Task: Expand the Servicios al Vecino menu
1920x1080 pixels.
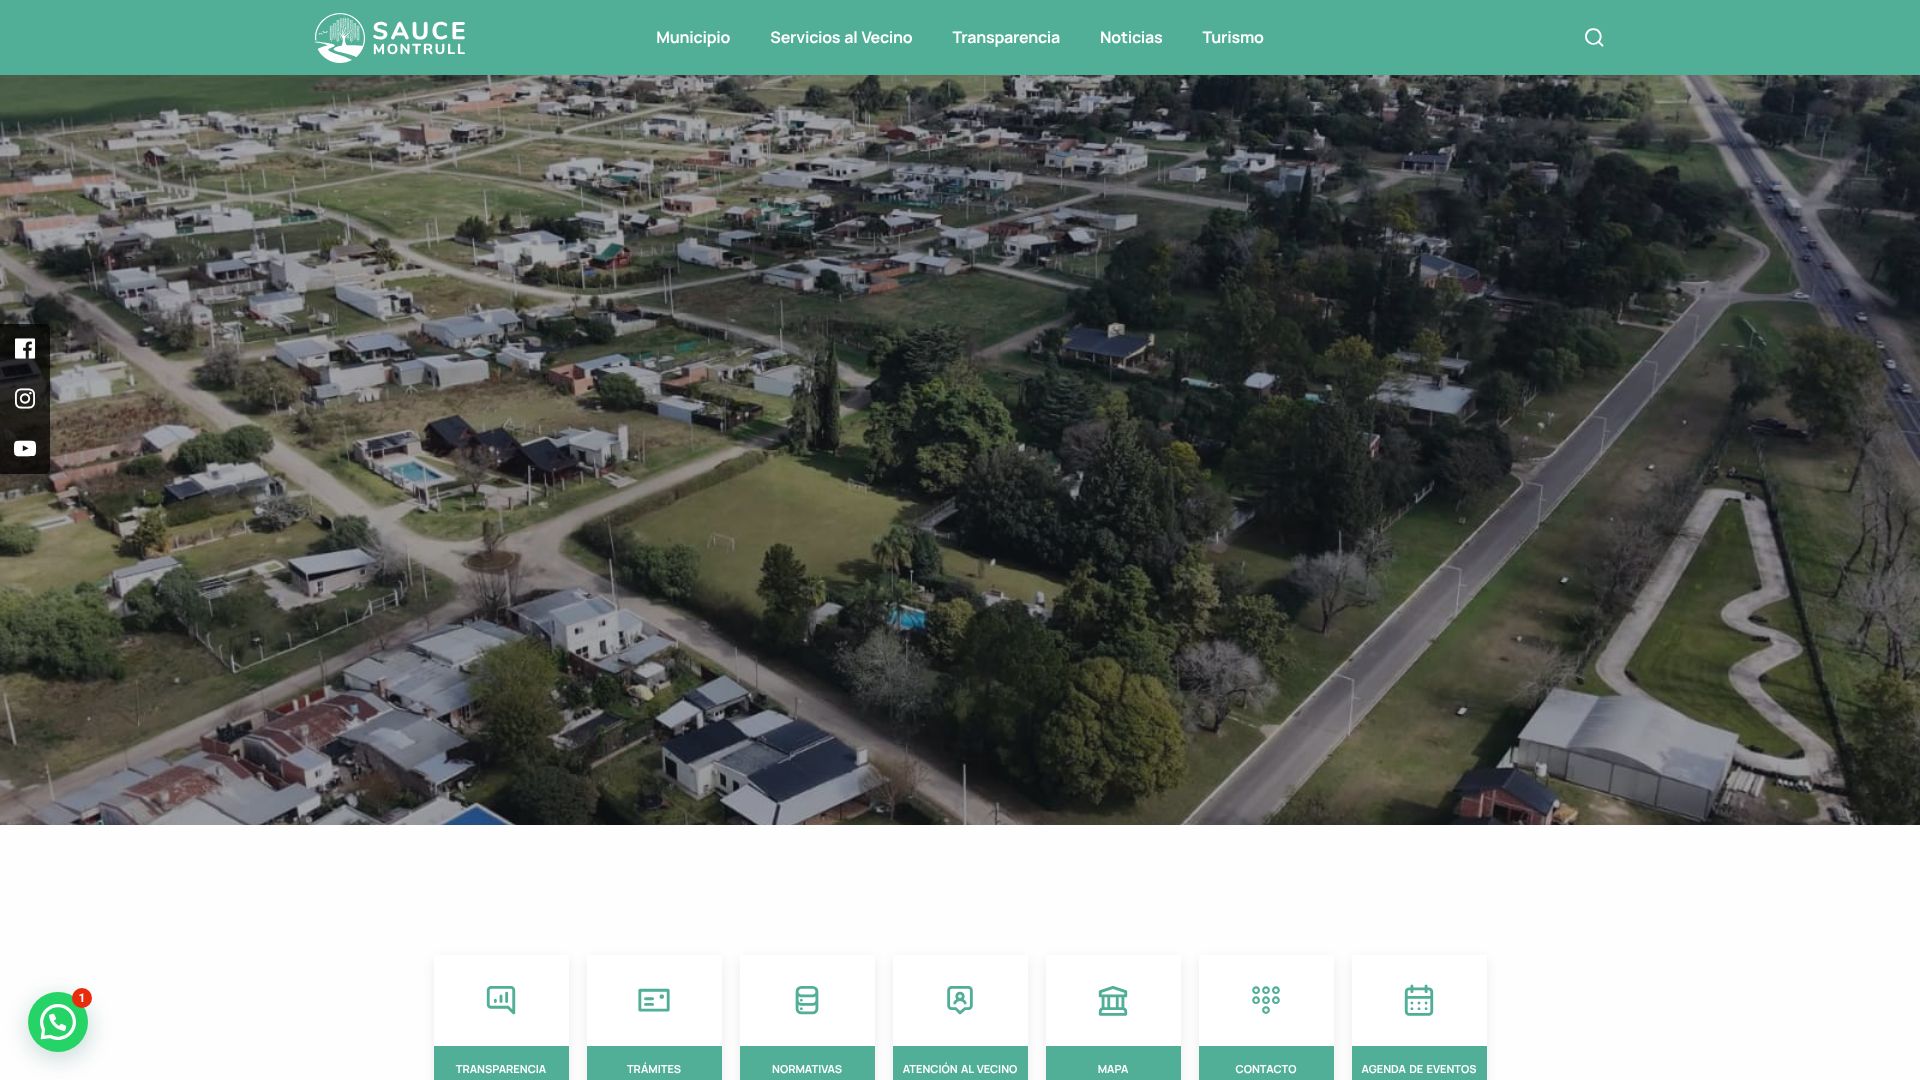Action: 841,38
